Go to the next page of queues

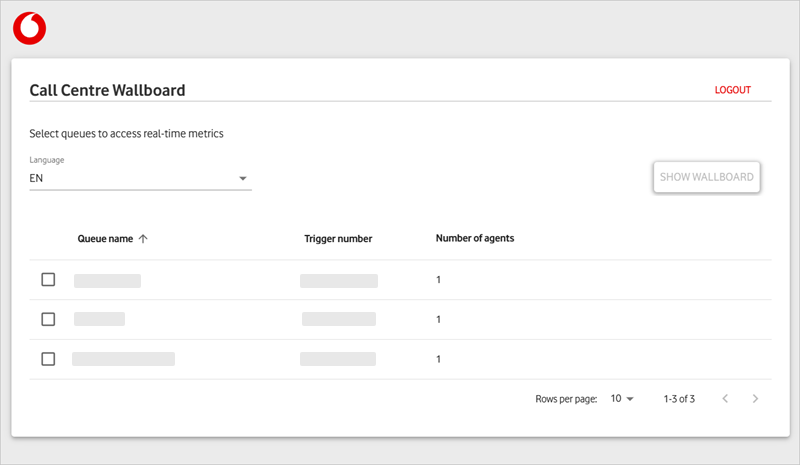pos(756,398)
